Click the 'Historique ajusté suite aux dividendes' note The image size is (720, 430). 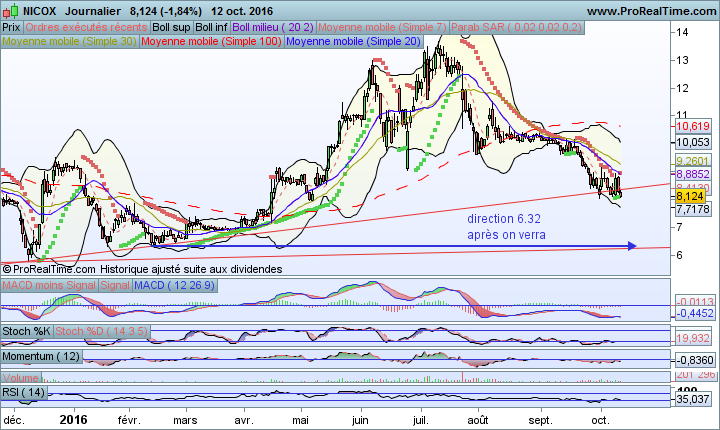point(191,269)
